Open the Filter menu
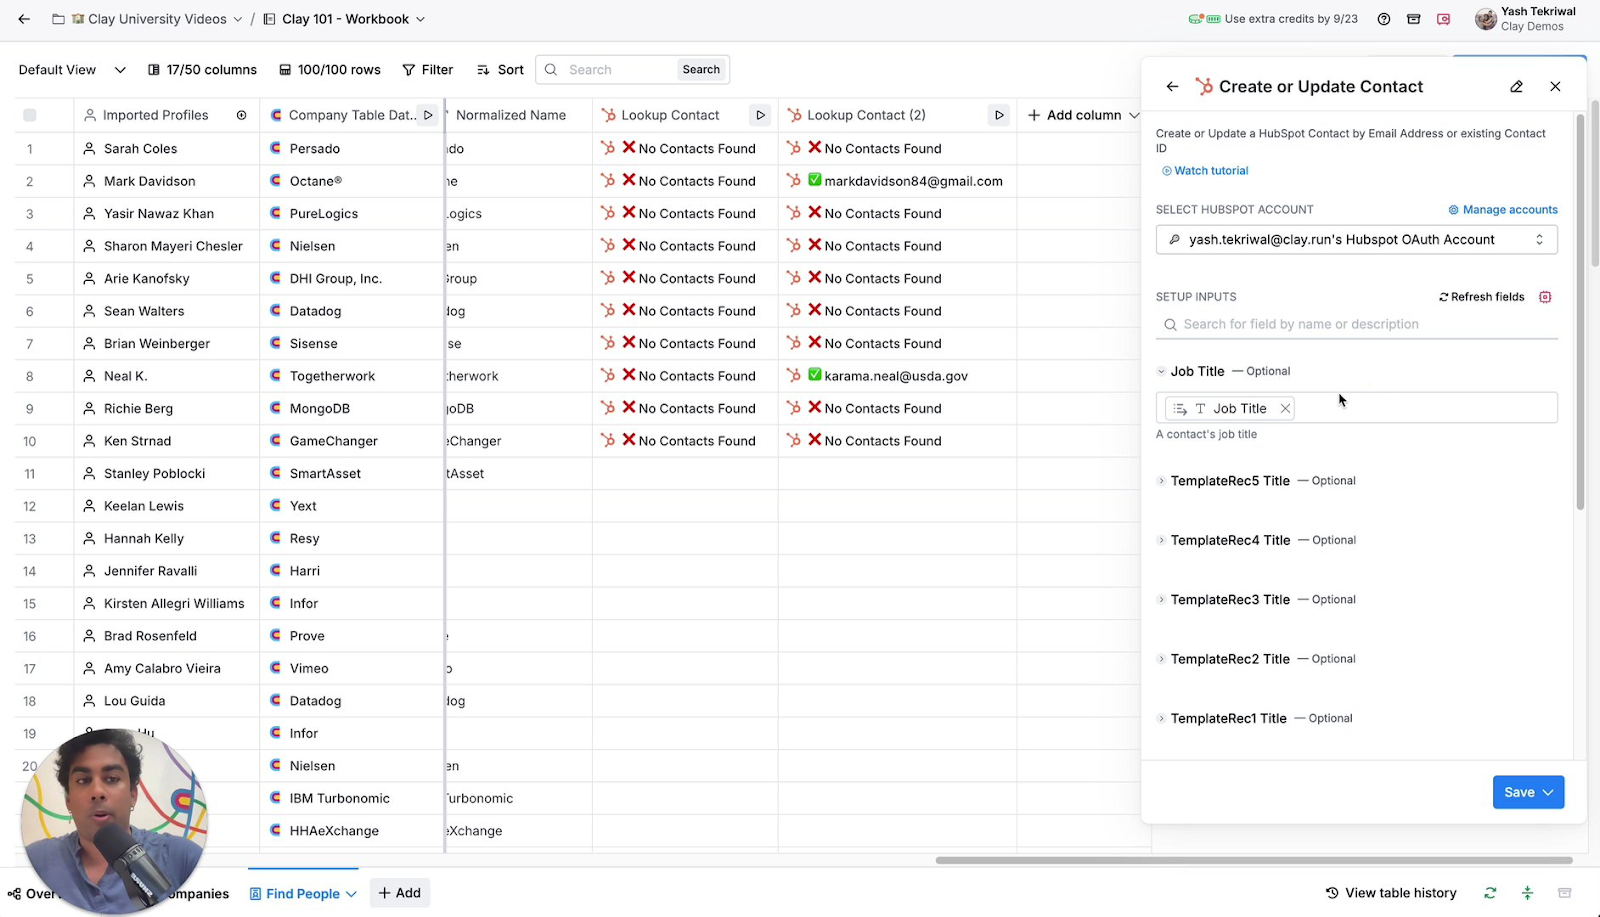Viewport: 1600px width, 917px height. coord(428,70)
